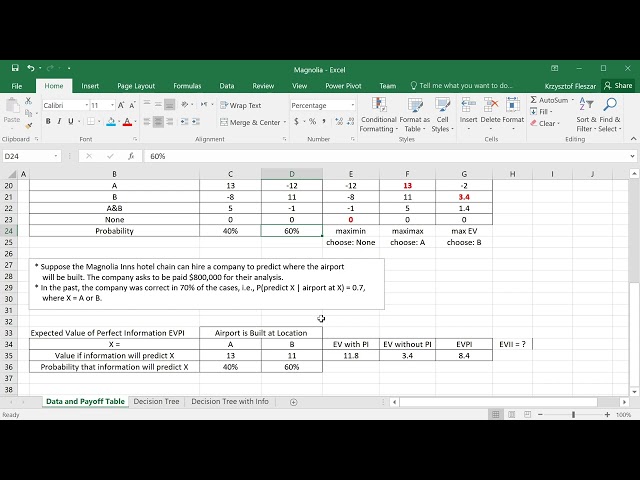This screenshot has width=640, height=480.
Task: Switch to the Decision Tree sheet tab
Action: click(x=156, y=402)
